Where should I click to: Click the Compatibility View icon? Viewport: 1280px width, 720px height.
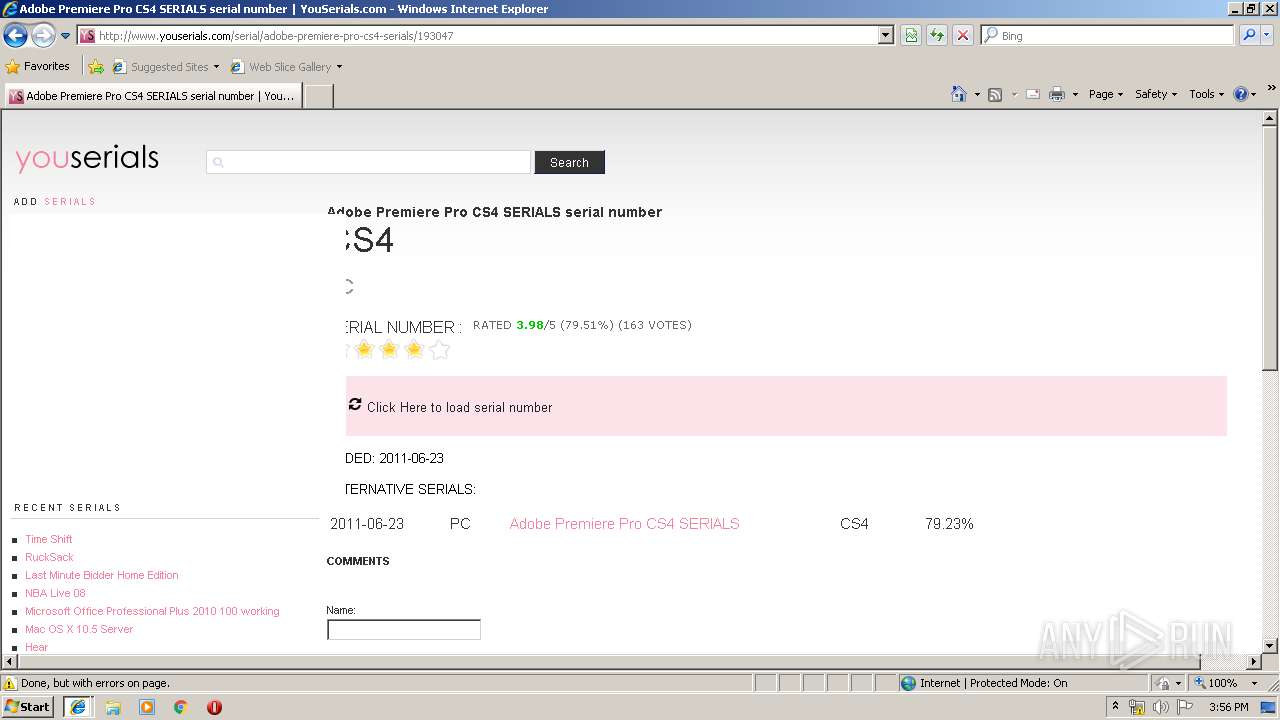tap(911, 35)
